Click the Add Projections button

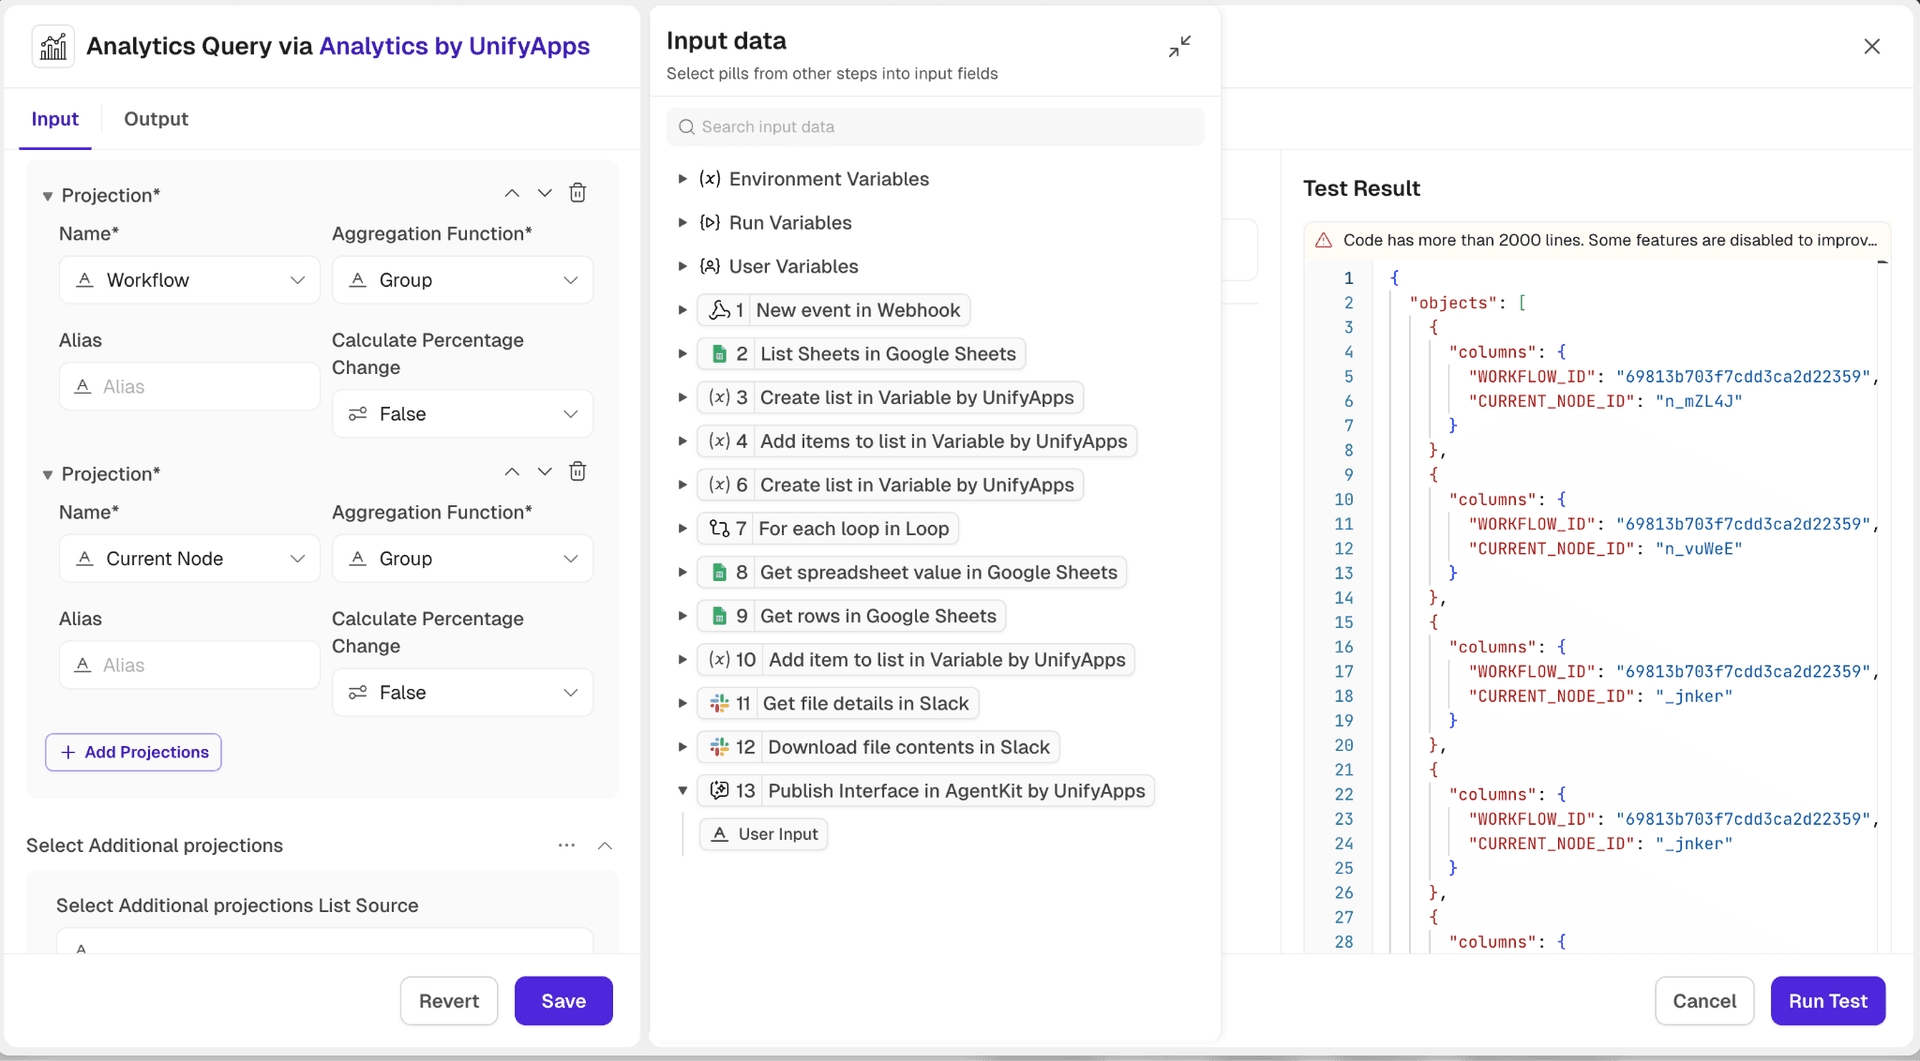point(134,752)
